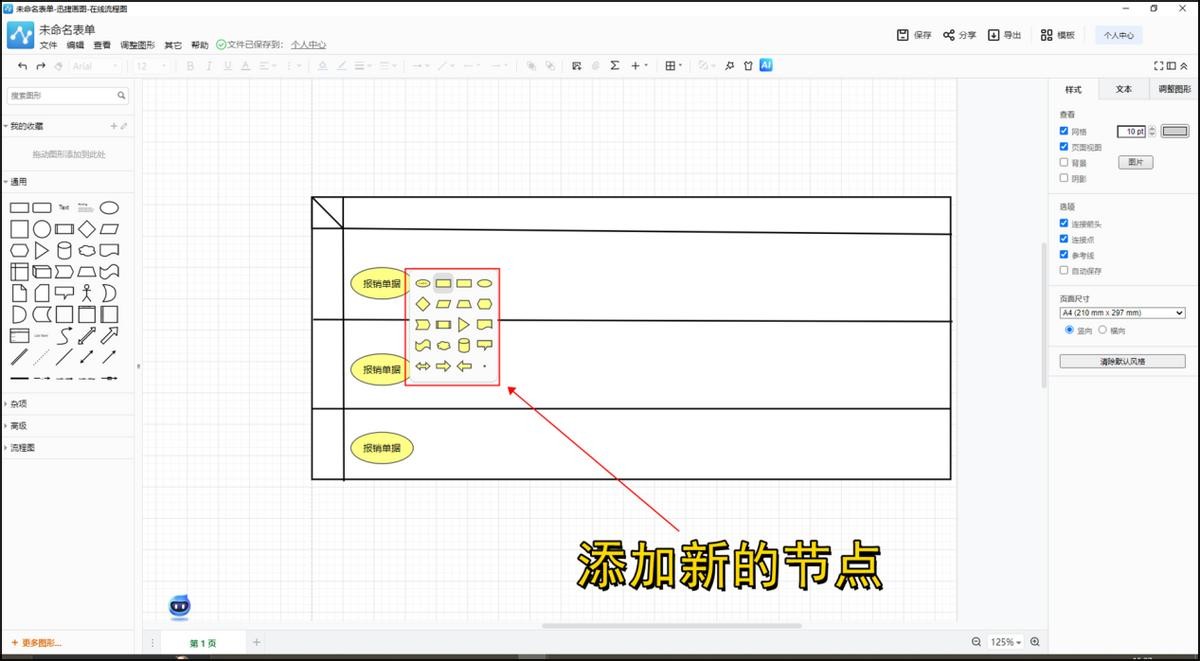This screenshot has width=1200, height=661.
Task: Click the undo arrow in the toolbar
Action: coord(23,66)
